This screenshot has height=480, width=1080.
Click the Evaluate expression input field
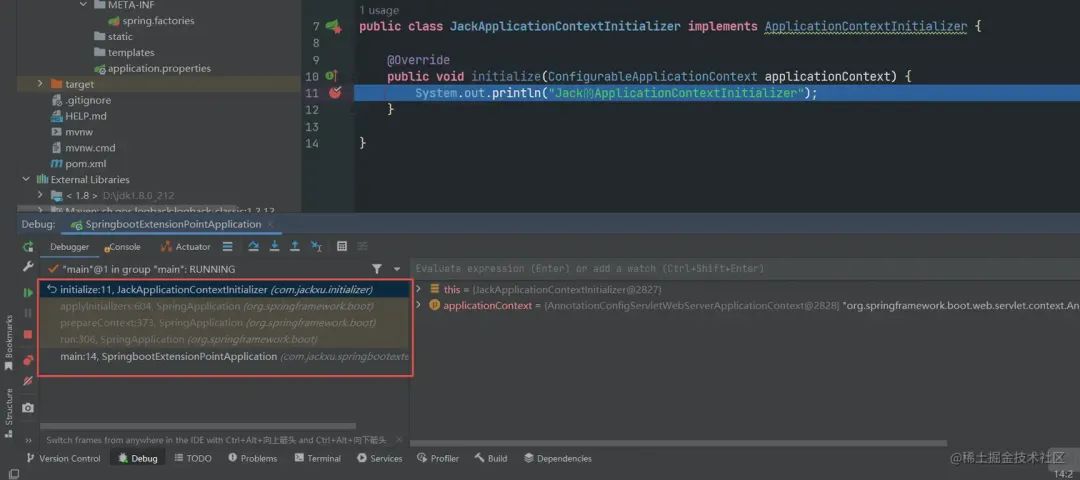pos(745,269)
